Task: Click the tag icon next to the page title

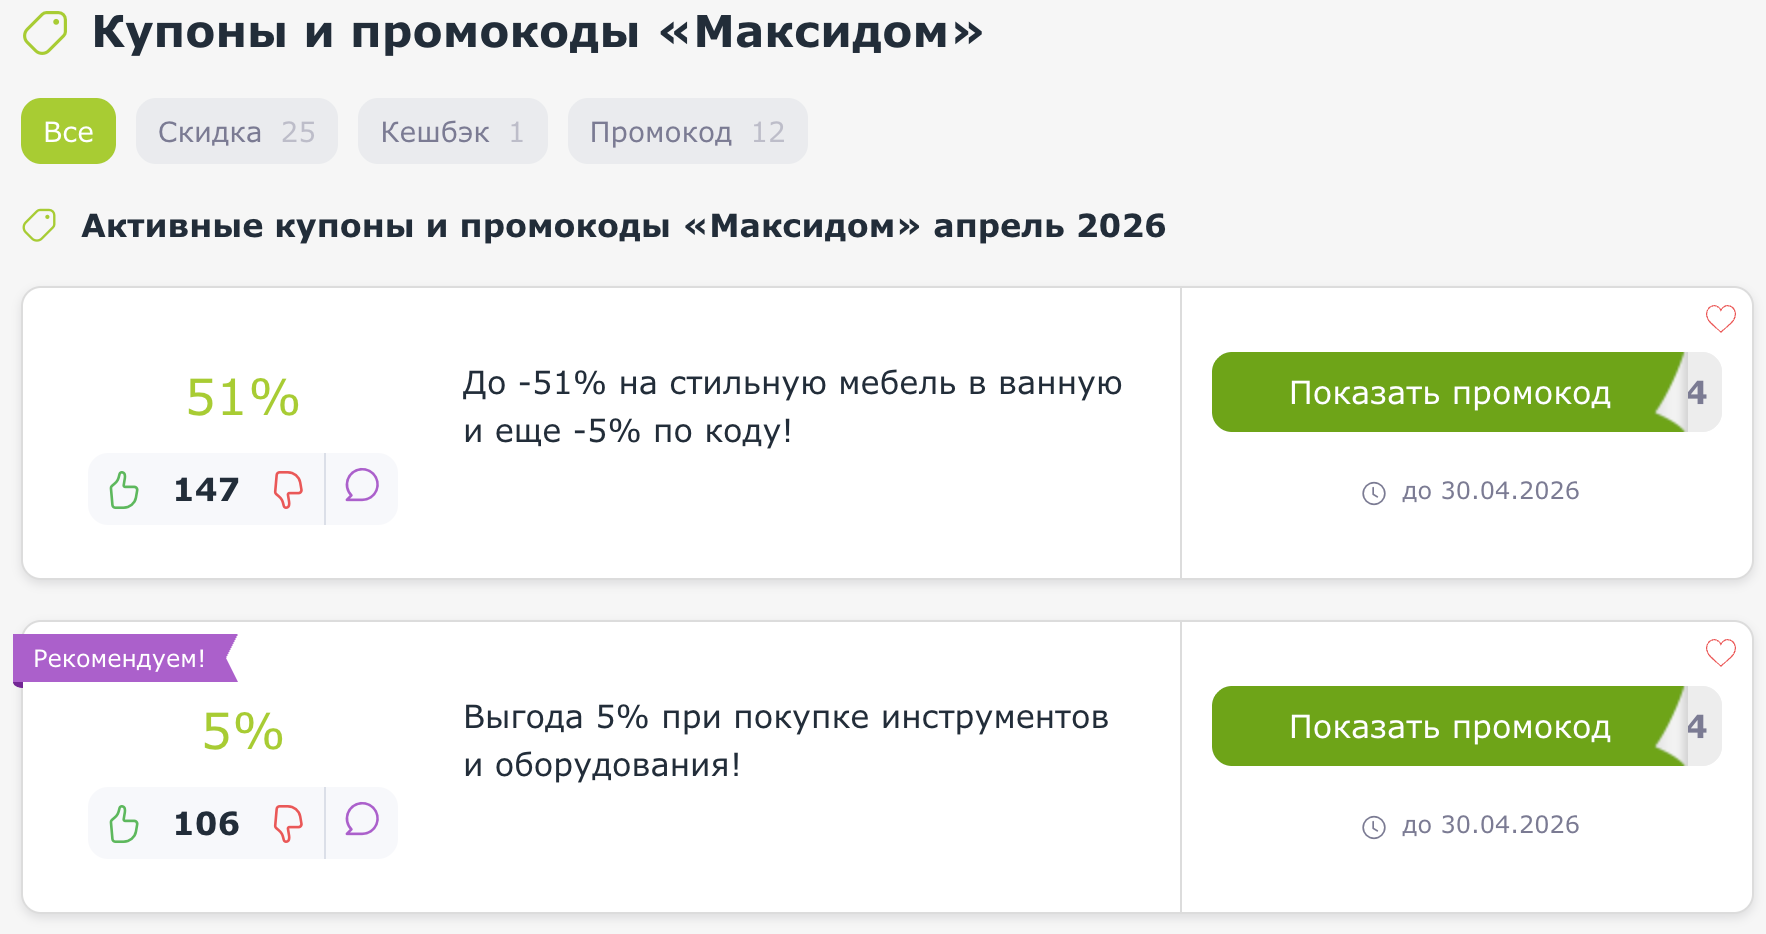Action: [x=44, y=31]
